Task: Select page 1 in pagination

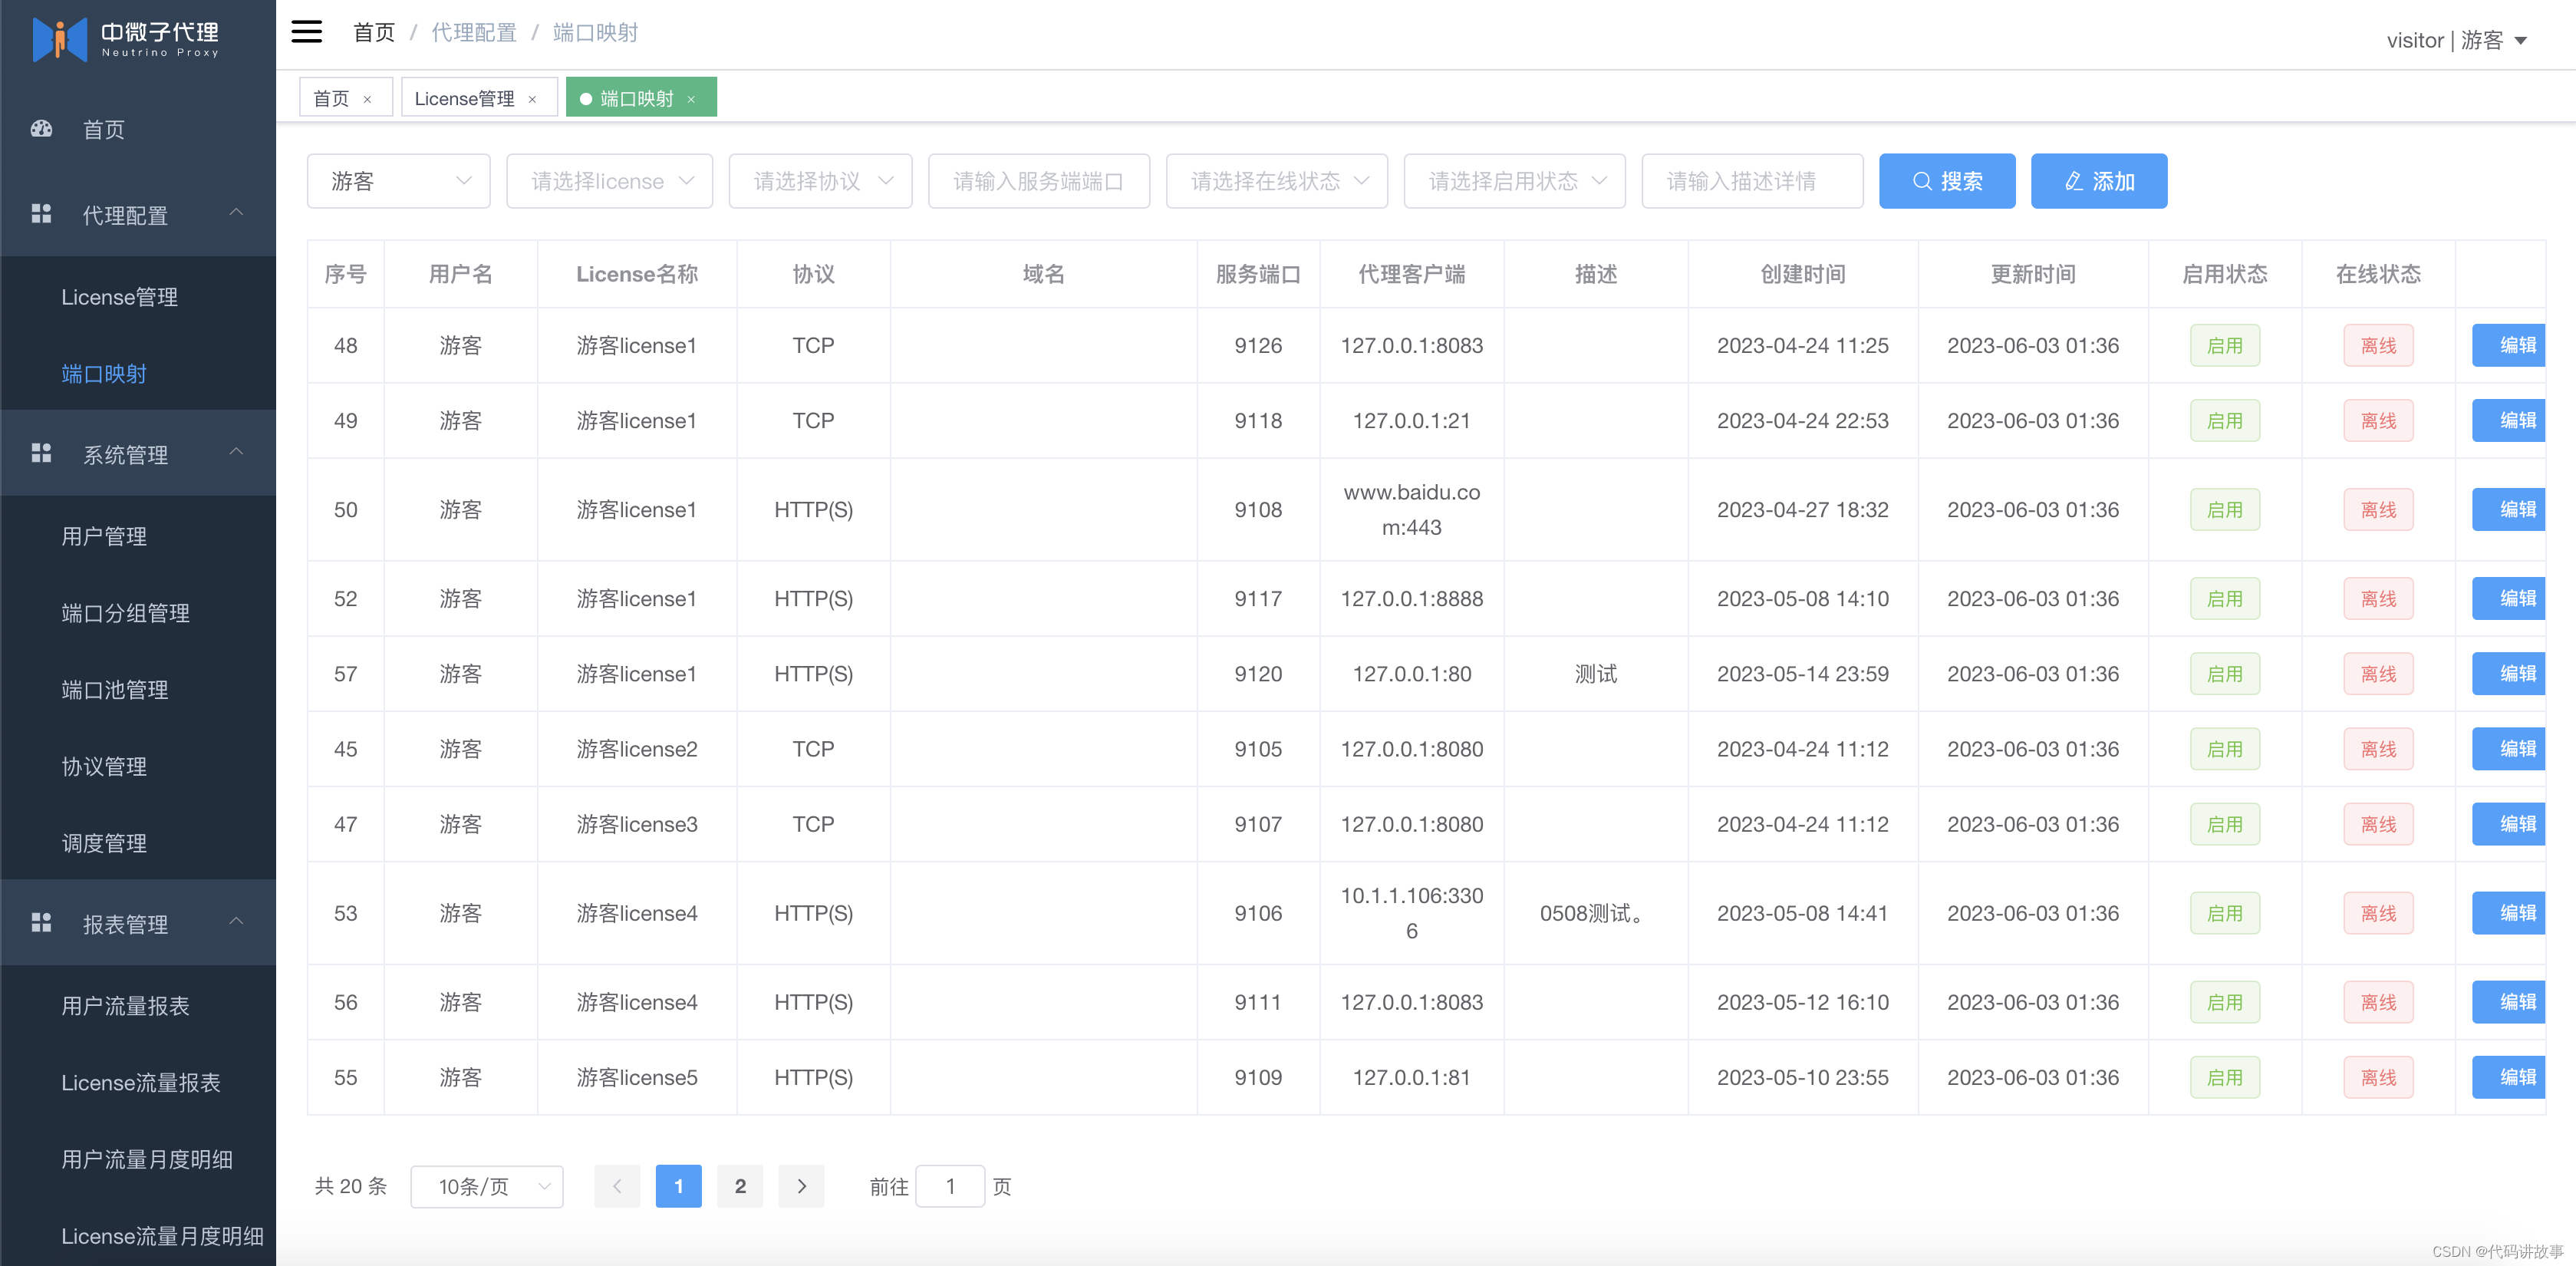Action: (678, 1186)
